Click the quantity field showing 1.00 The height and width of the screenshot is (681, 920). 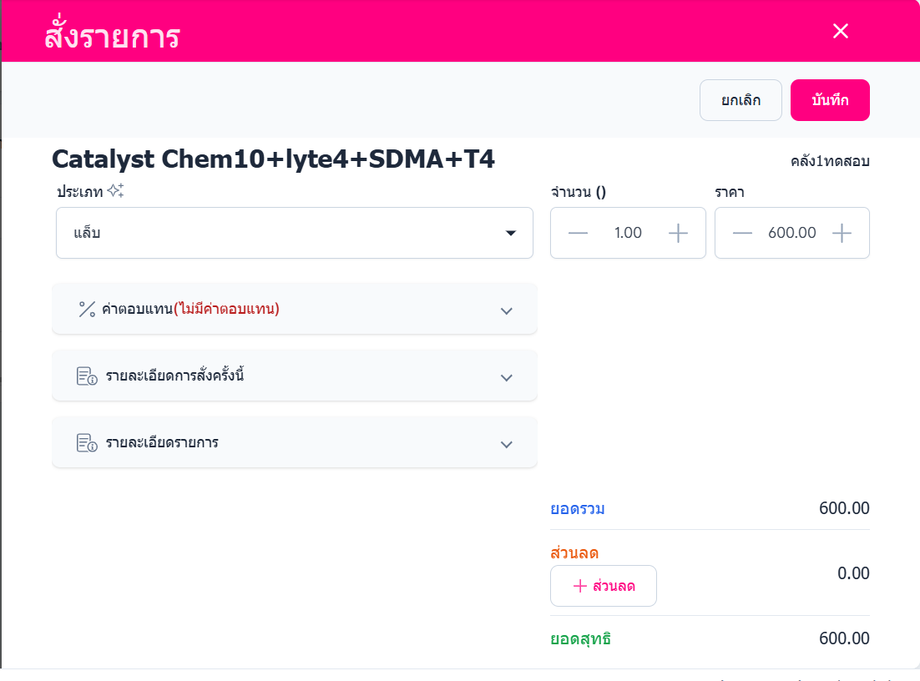628,233
